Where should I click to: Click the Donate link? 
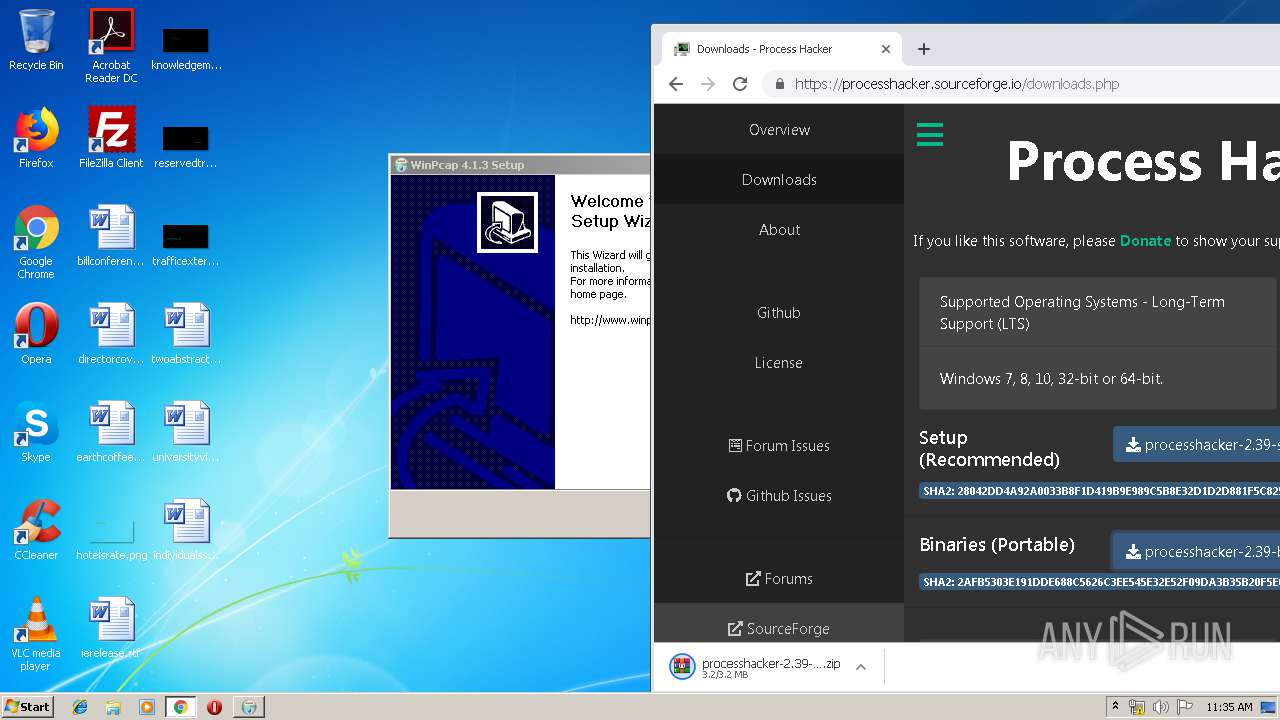coord(1145,241)
